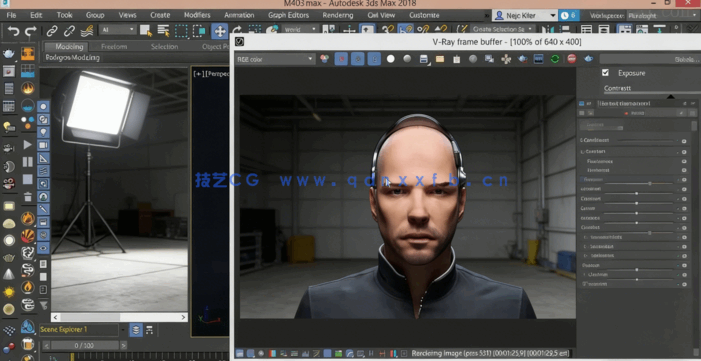The image size is (701, 361).
Task: Click the white teapot icon in left toolbar
Action: click(x=8, y=54)
